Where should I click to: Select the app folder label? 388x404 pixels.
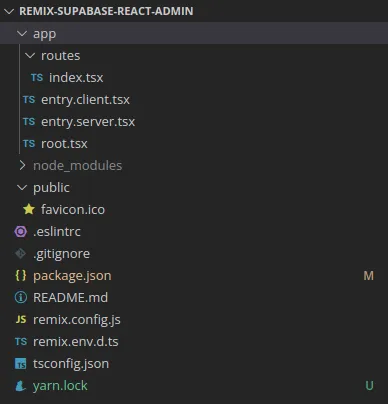[x=45, y=34]
